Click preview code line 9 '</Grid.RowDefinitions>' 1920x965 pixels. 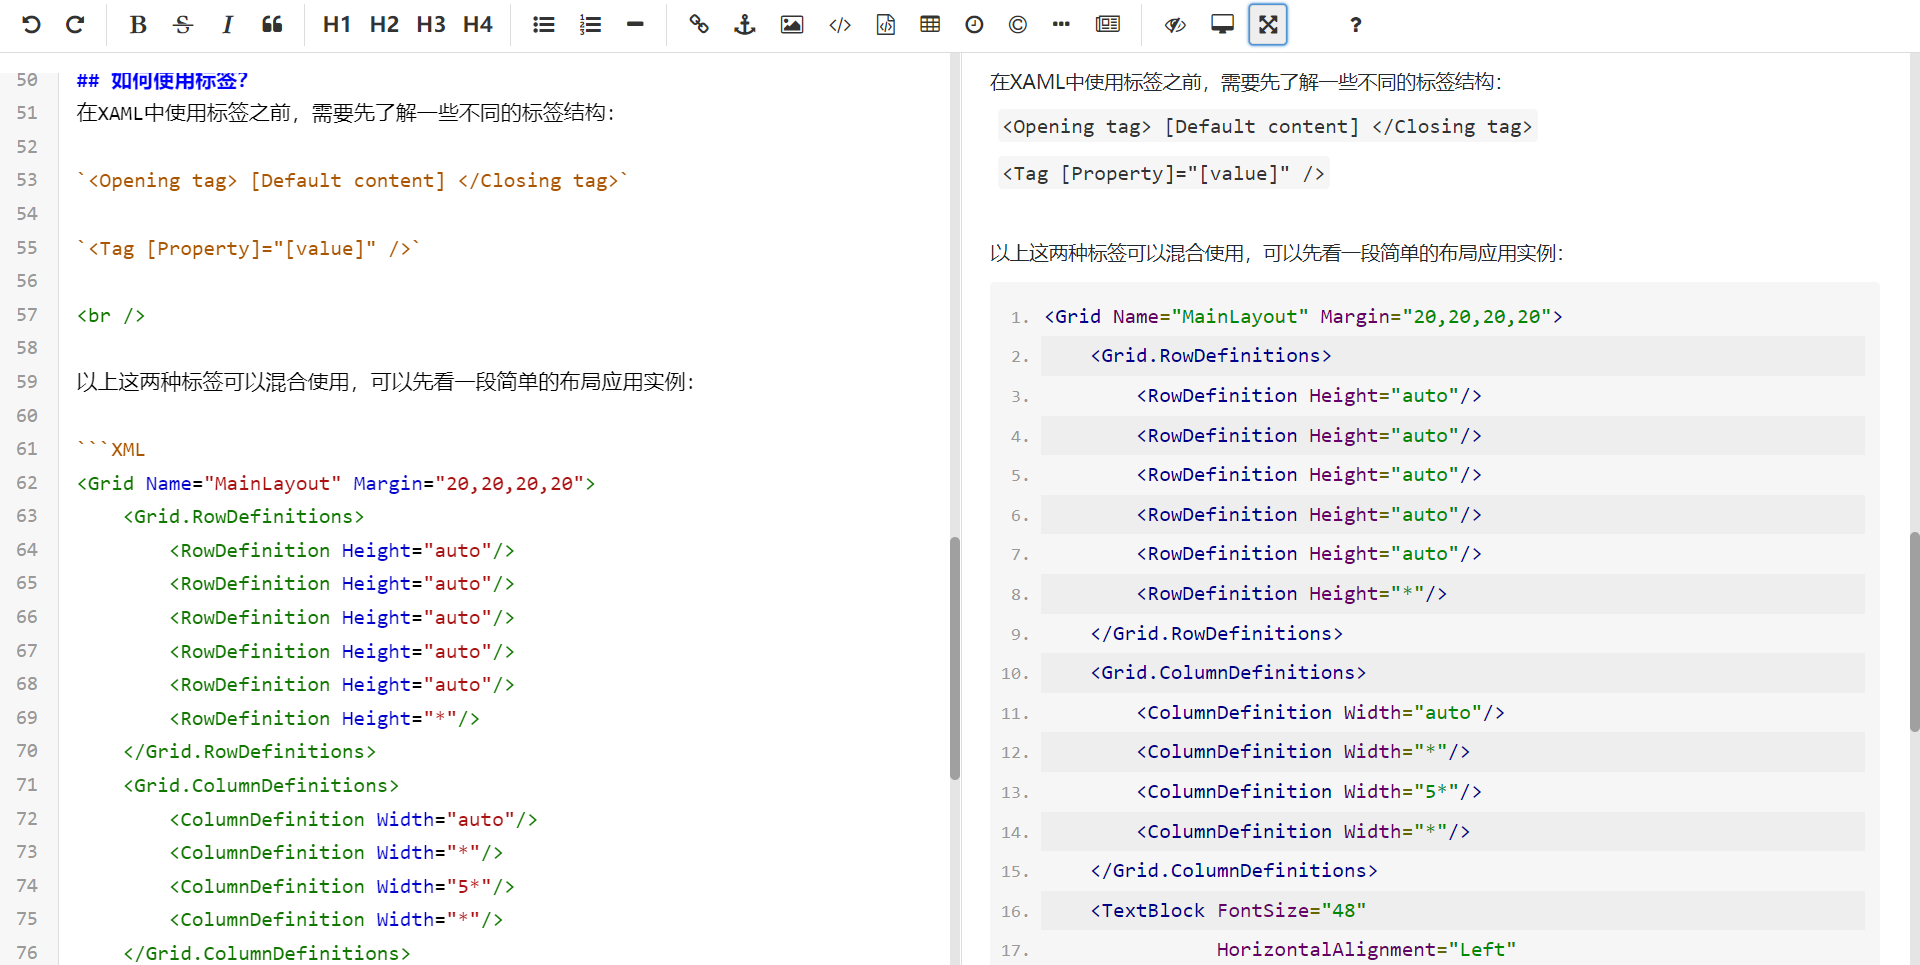point(1217,634)
